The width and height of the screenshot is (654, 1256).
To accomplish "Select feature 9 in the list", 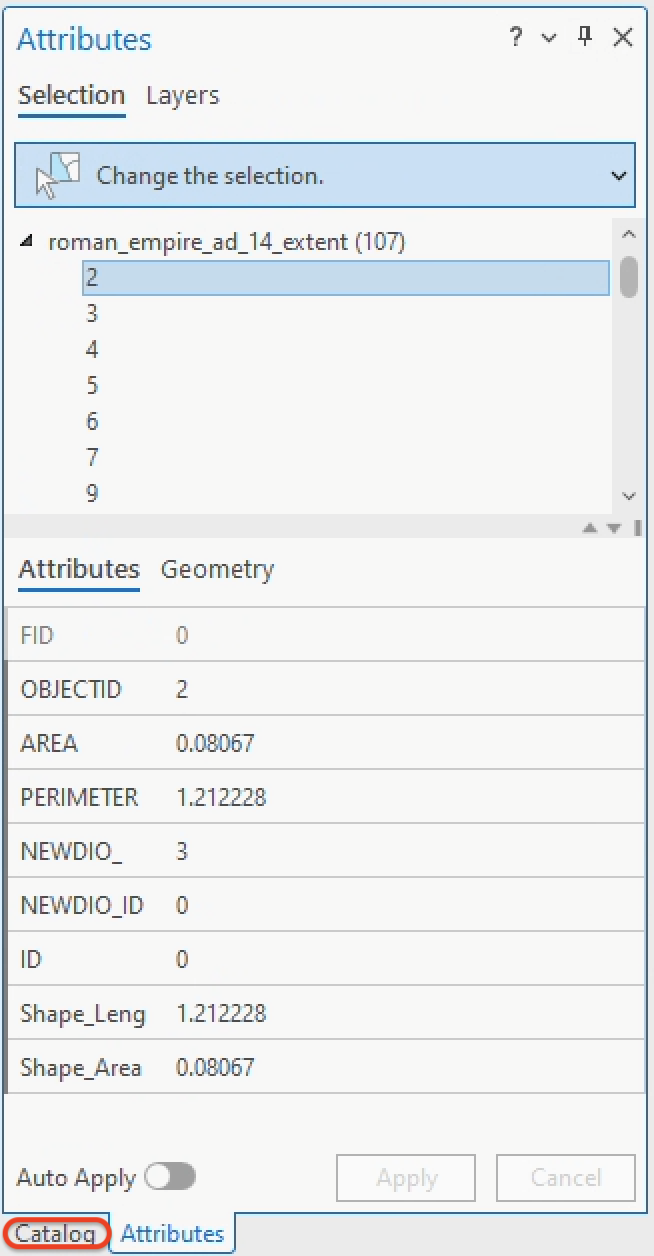I will (x=92, y=494).
